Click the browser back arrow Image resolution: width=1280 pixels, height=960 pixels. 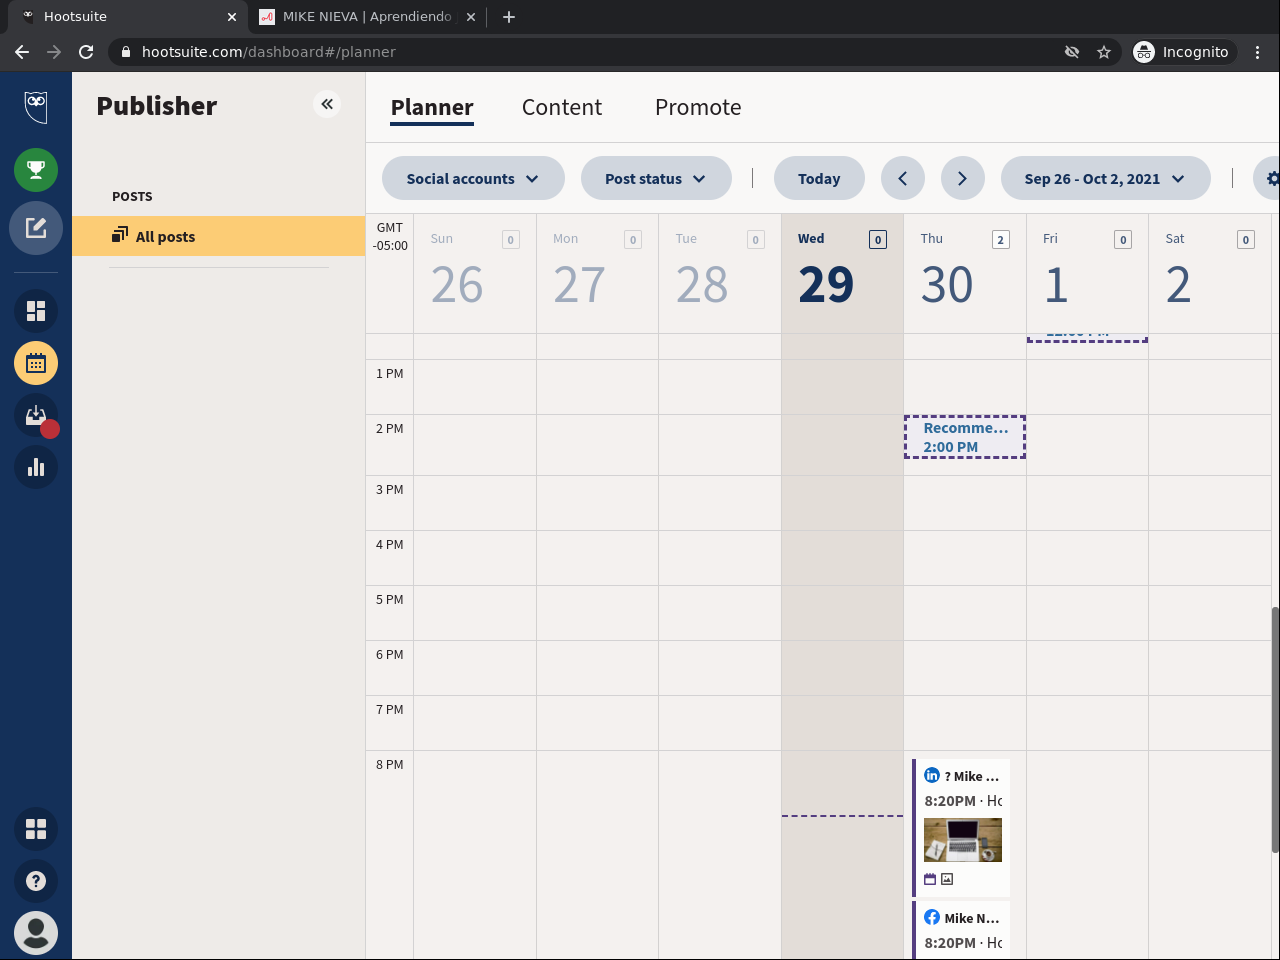click(22, 52)
